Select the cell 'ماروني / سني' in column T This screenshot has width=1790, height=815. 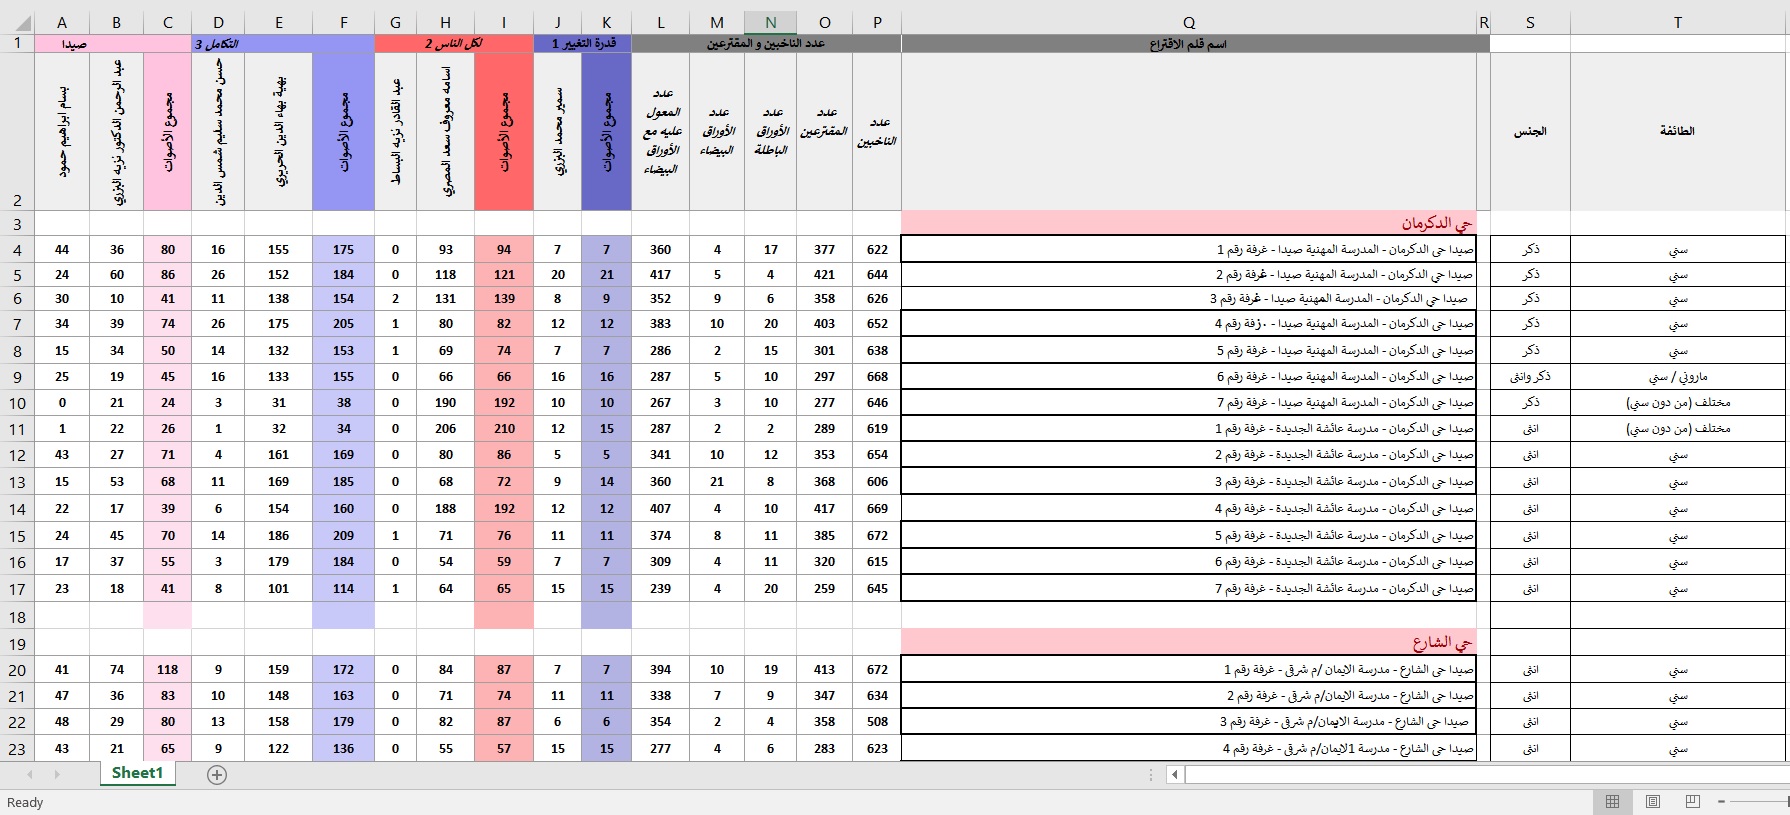coord(1677,377)
